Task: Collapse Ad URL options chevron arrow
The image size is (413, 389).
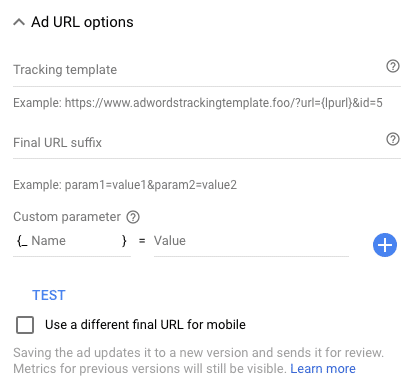Action: point(19,22)
